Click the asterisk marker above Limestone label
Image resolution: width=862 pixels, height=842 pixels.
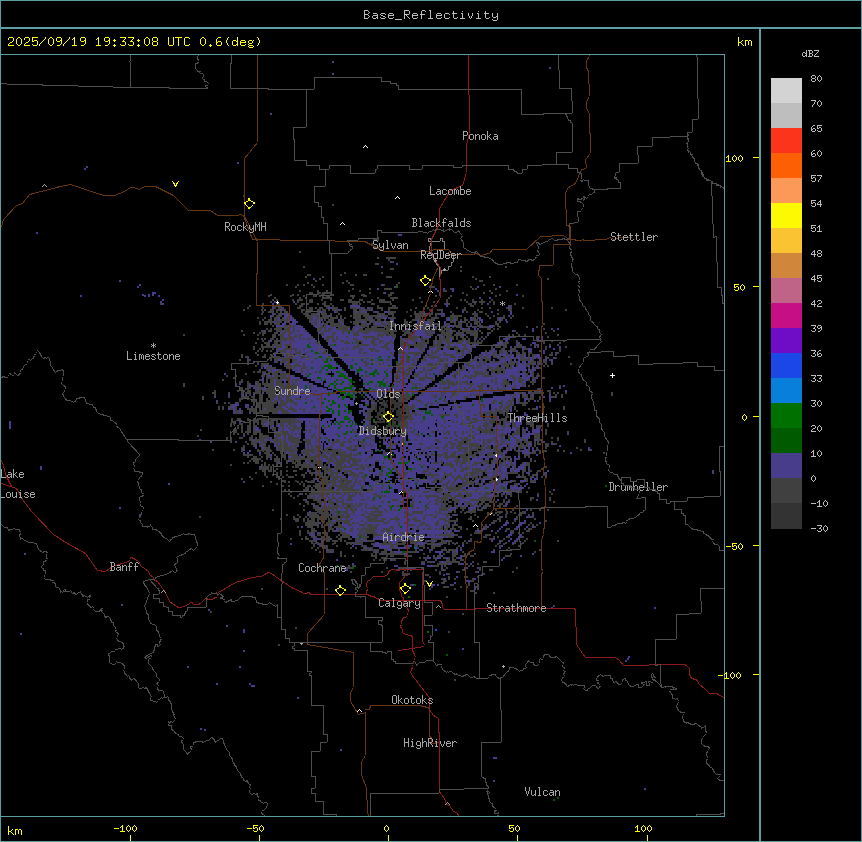tap(153, 345)
